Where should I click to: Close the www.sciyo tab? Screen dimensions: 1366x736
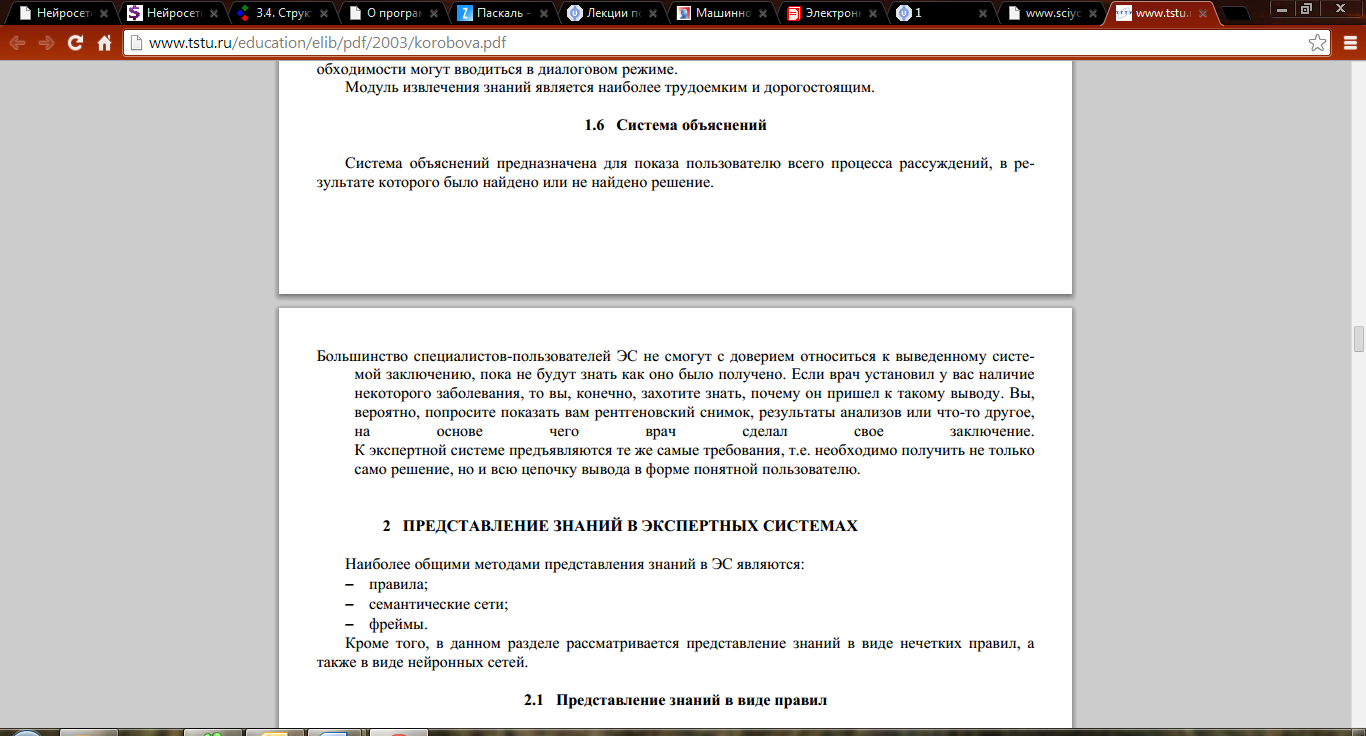(1094, 14)
